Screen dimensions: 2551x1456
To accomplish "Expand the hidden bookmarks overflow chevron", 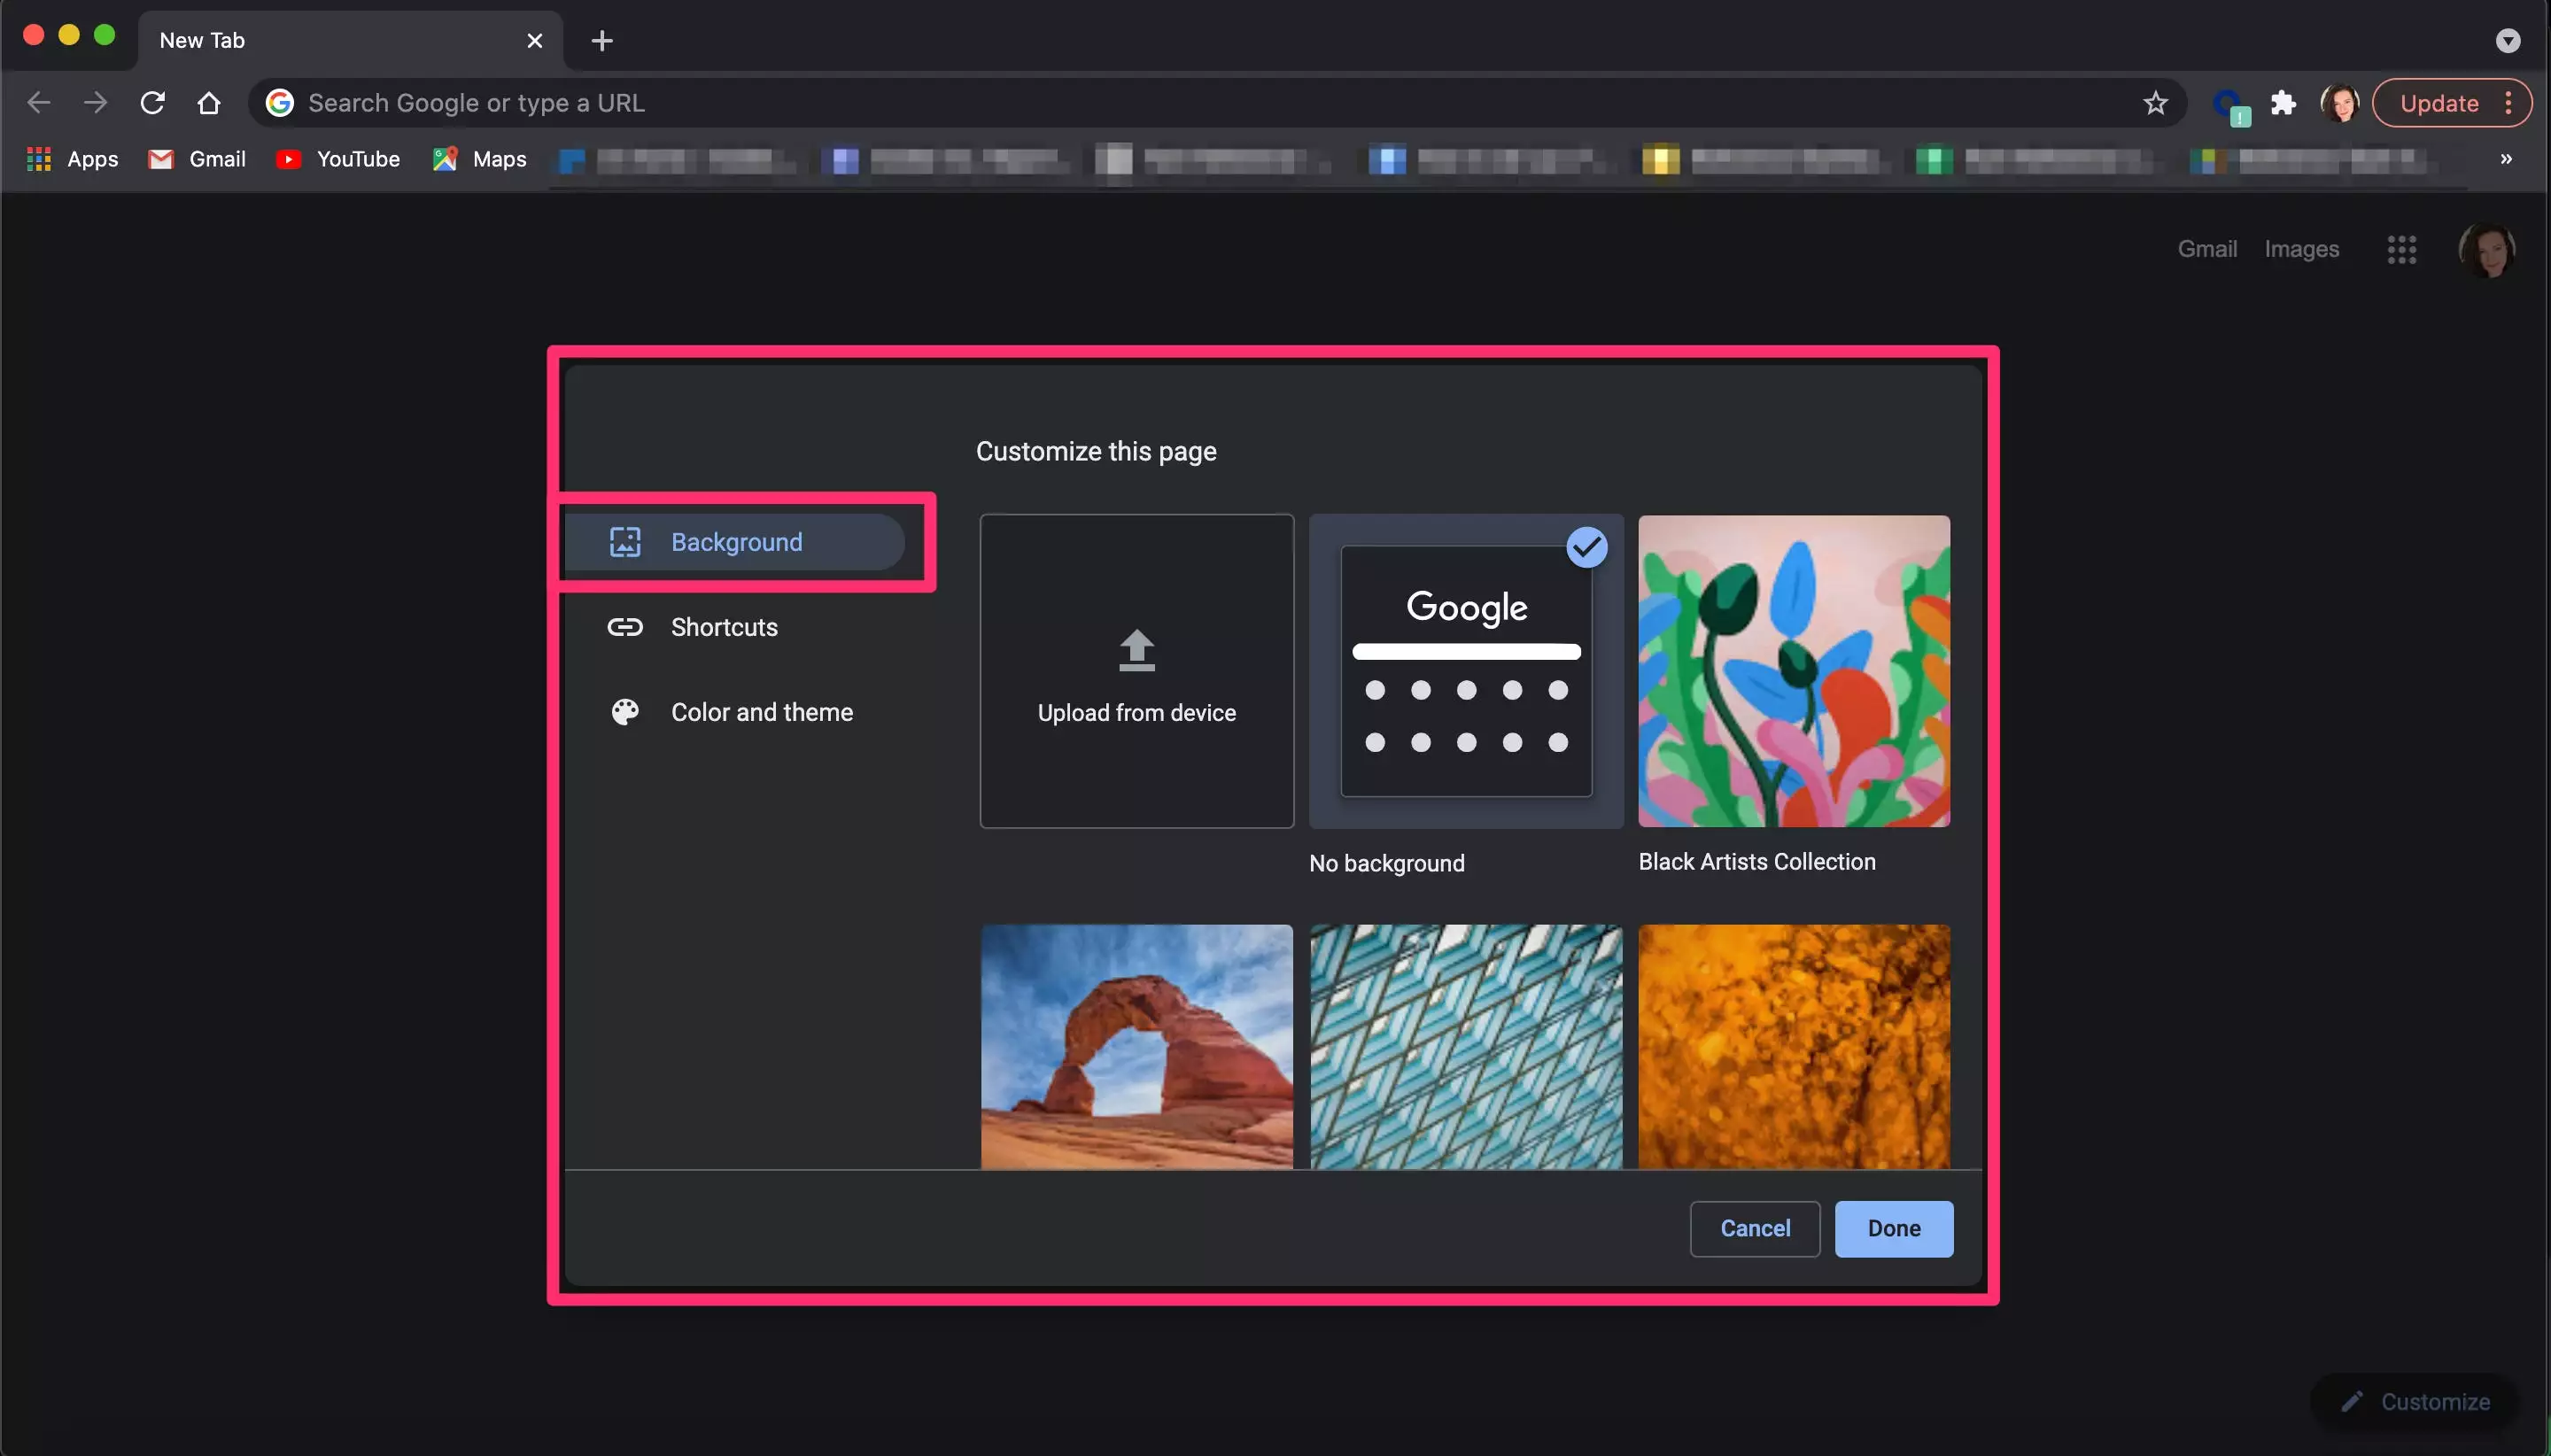I will [2505, 159].
